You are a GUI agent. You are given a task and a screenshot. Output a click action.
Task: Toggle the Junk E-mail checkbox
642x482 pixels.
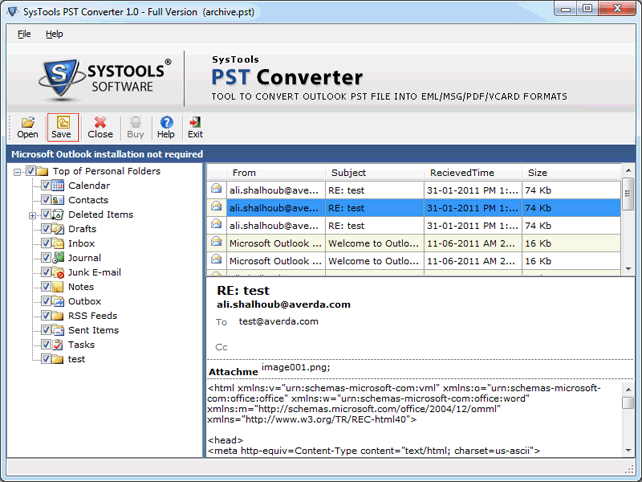click(x=46, y=272)
